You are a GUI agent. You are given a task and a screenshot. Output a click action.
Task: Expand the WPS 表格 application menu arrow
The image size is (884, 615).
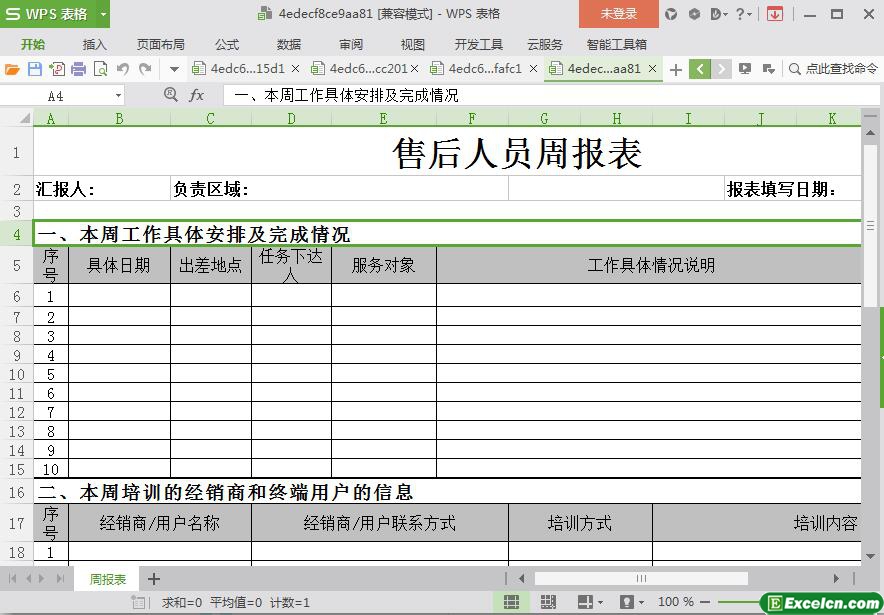click(103, 14)
